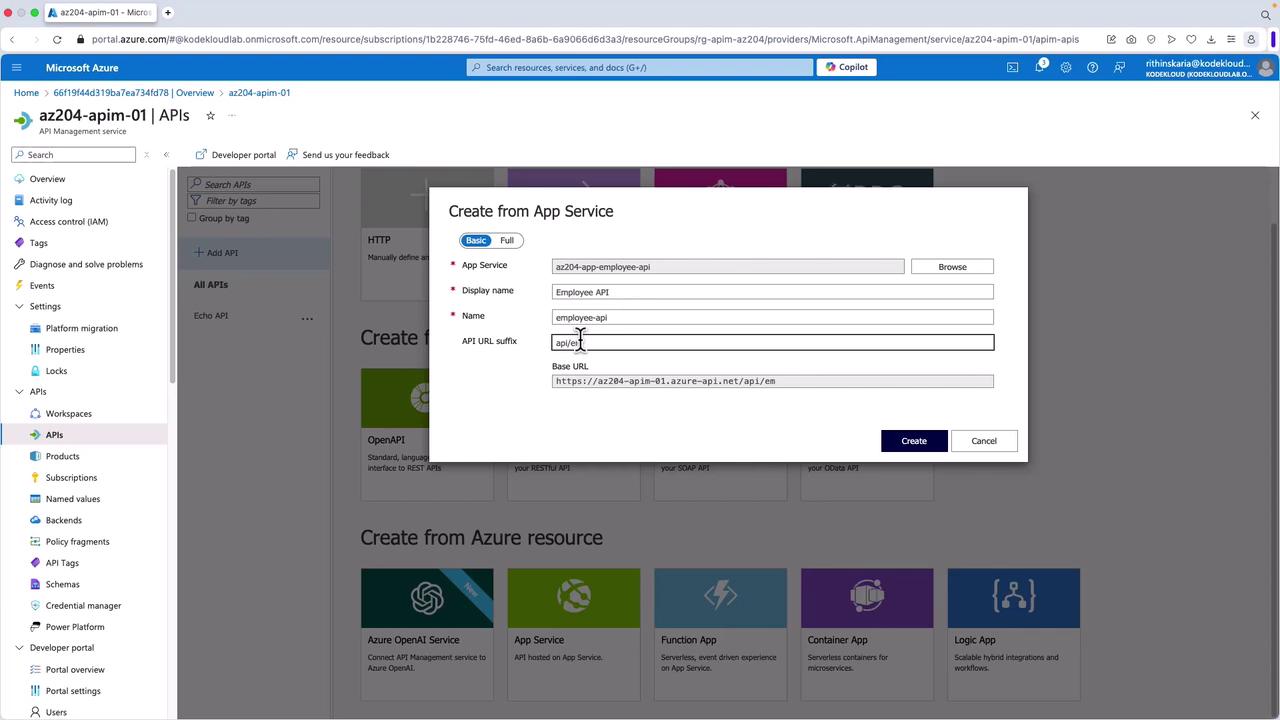
Task: Click the Access control (IAM) icon
Action: point(19,221)
